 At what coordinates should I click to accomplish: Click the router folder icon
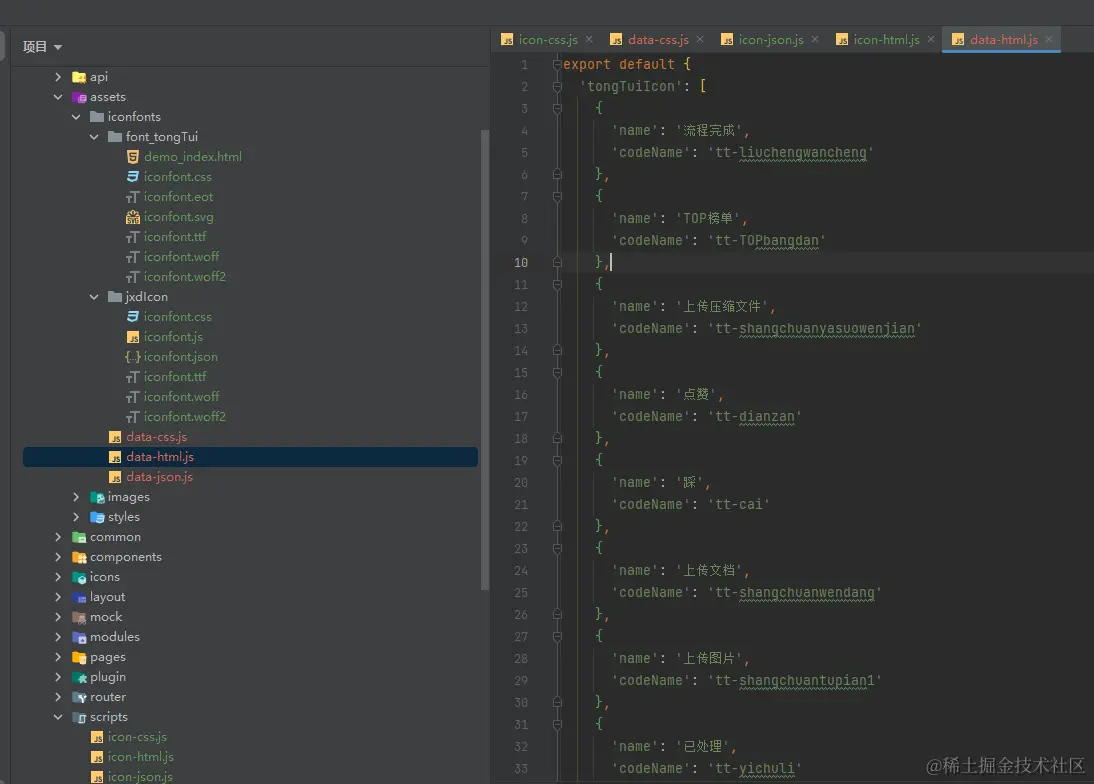pos(79,697)
